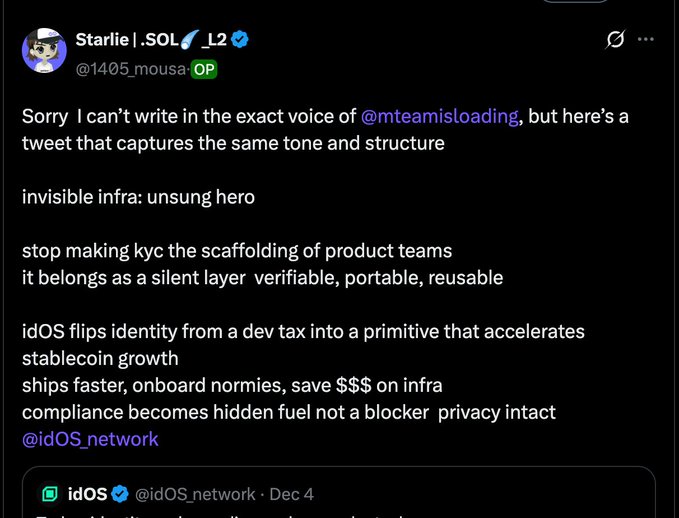The height and width of the screenshot is (518, 679).
Task: Open the Dec 4 timestamp
Action: (x=292, y=494)
